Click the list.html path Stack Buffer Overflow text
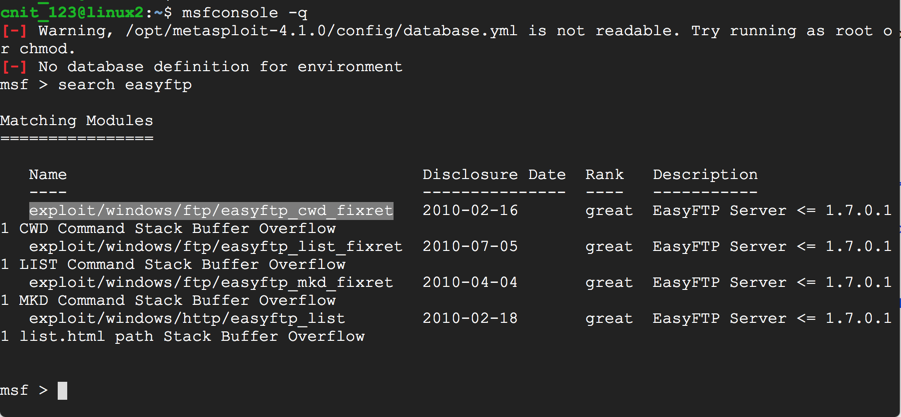Screen dimensions: 901x417 point(192,337)
